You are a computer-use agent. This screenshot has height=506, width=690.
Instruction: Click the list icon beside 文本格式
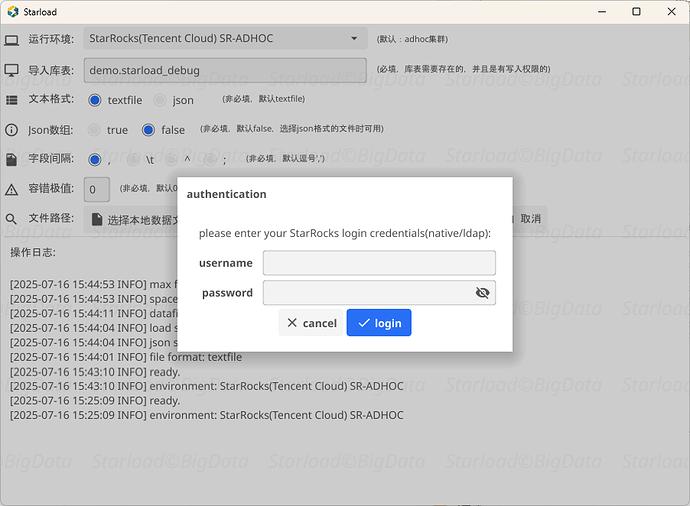point(11,100)
